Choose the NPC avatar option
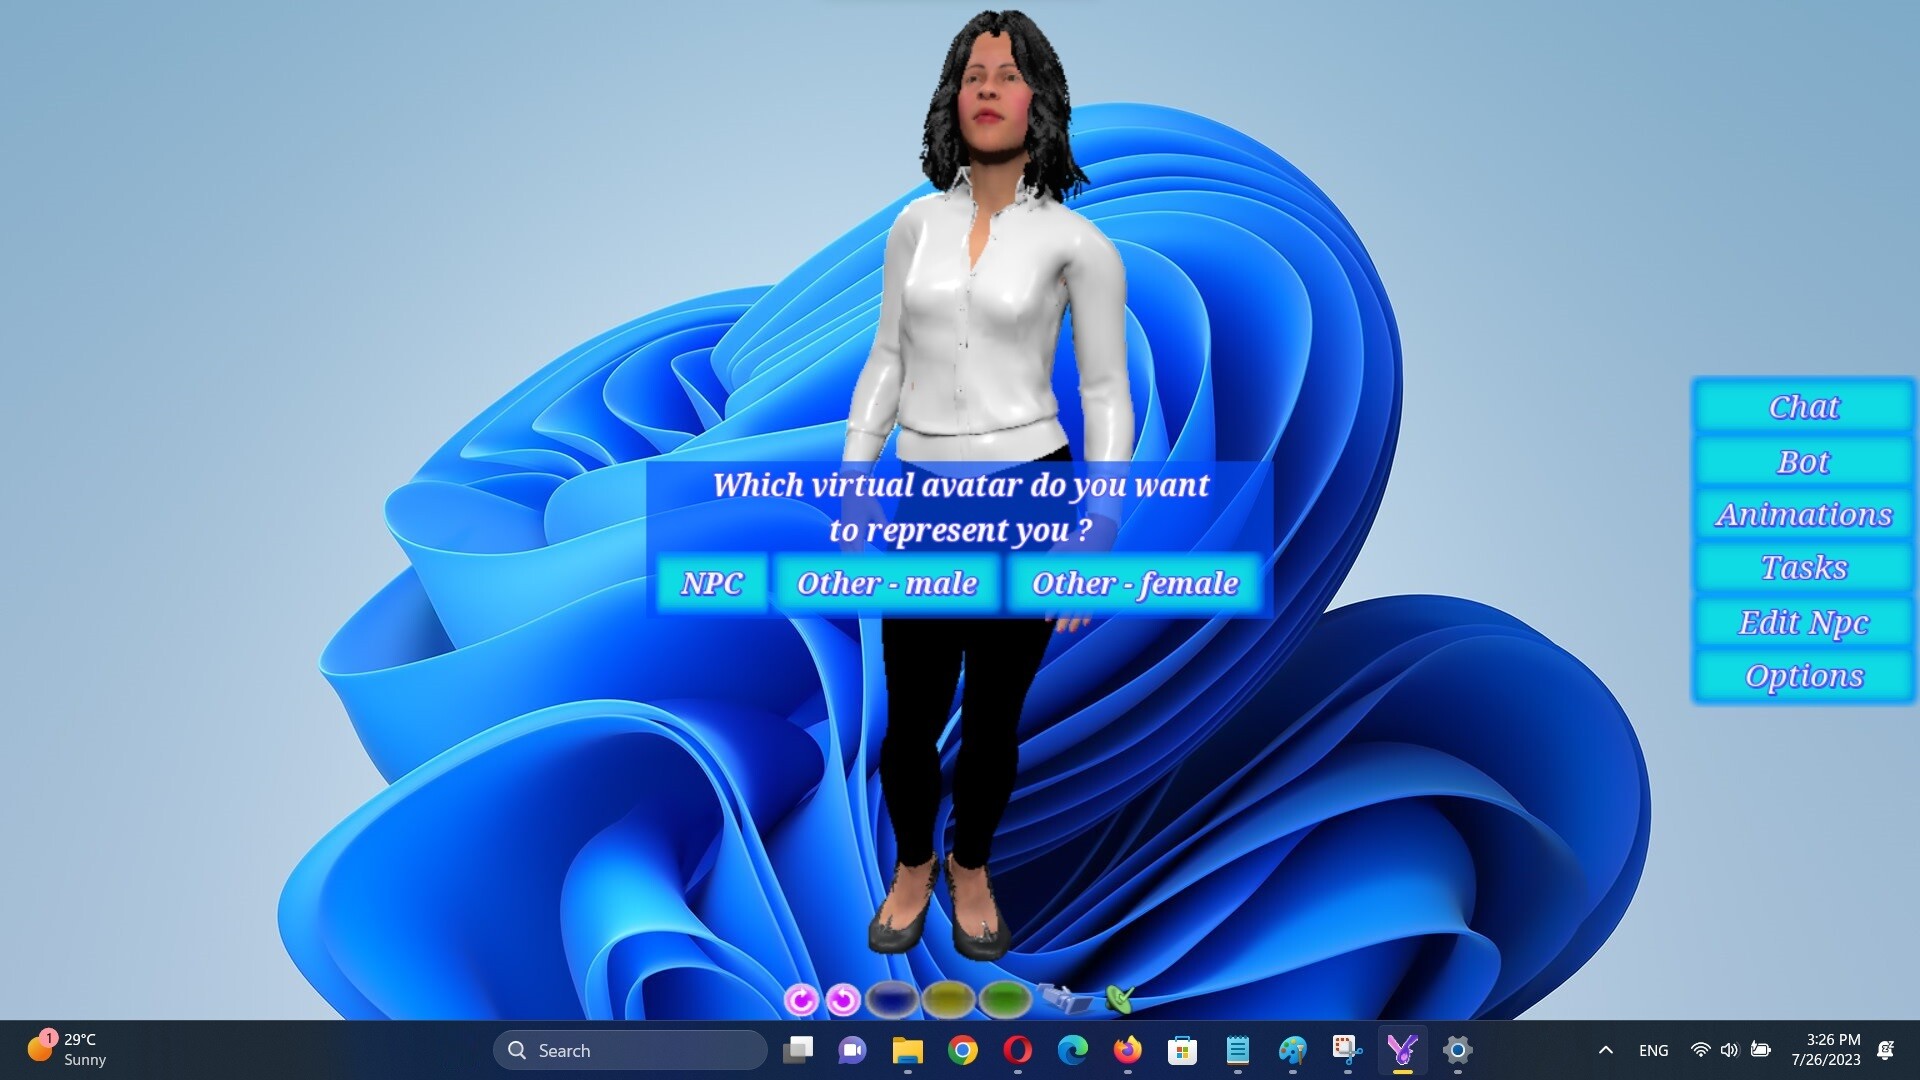 tap(712, 583)
